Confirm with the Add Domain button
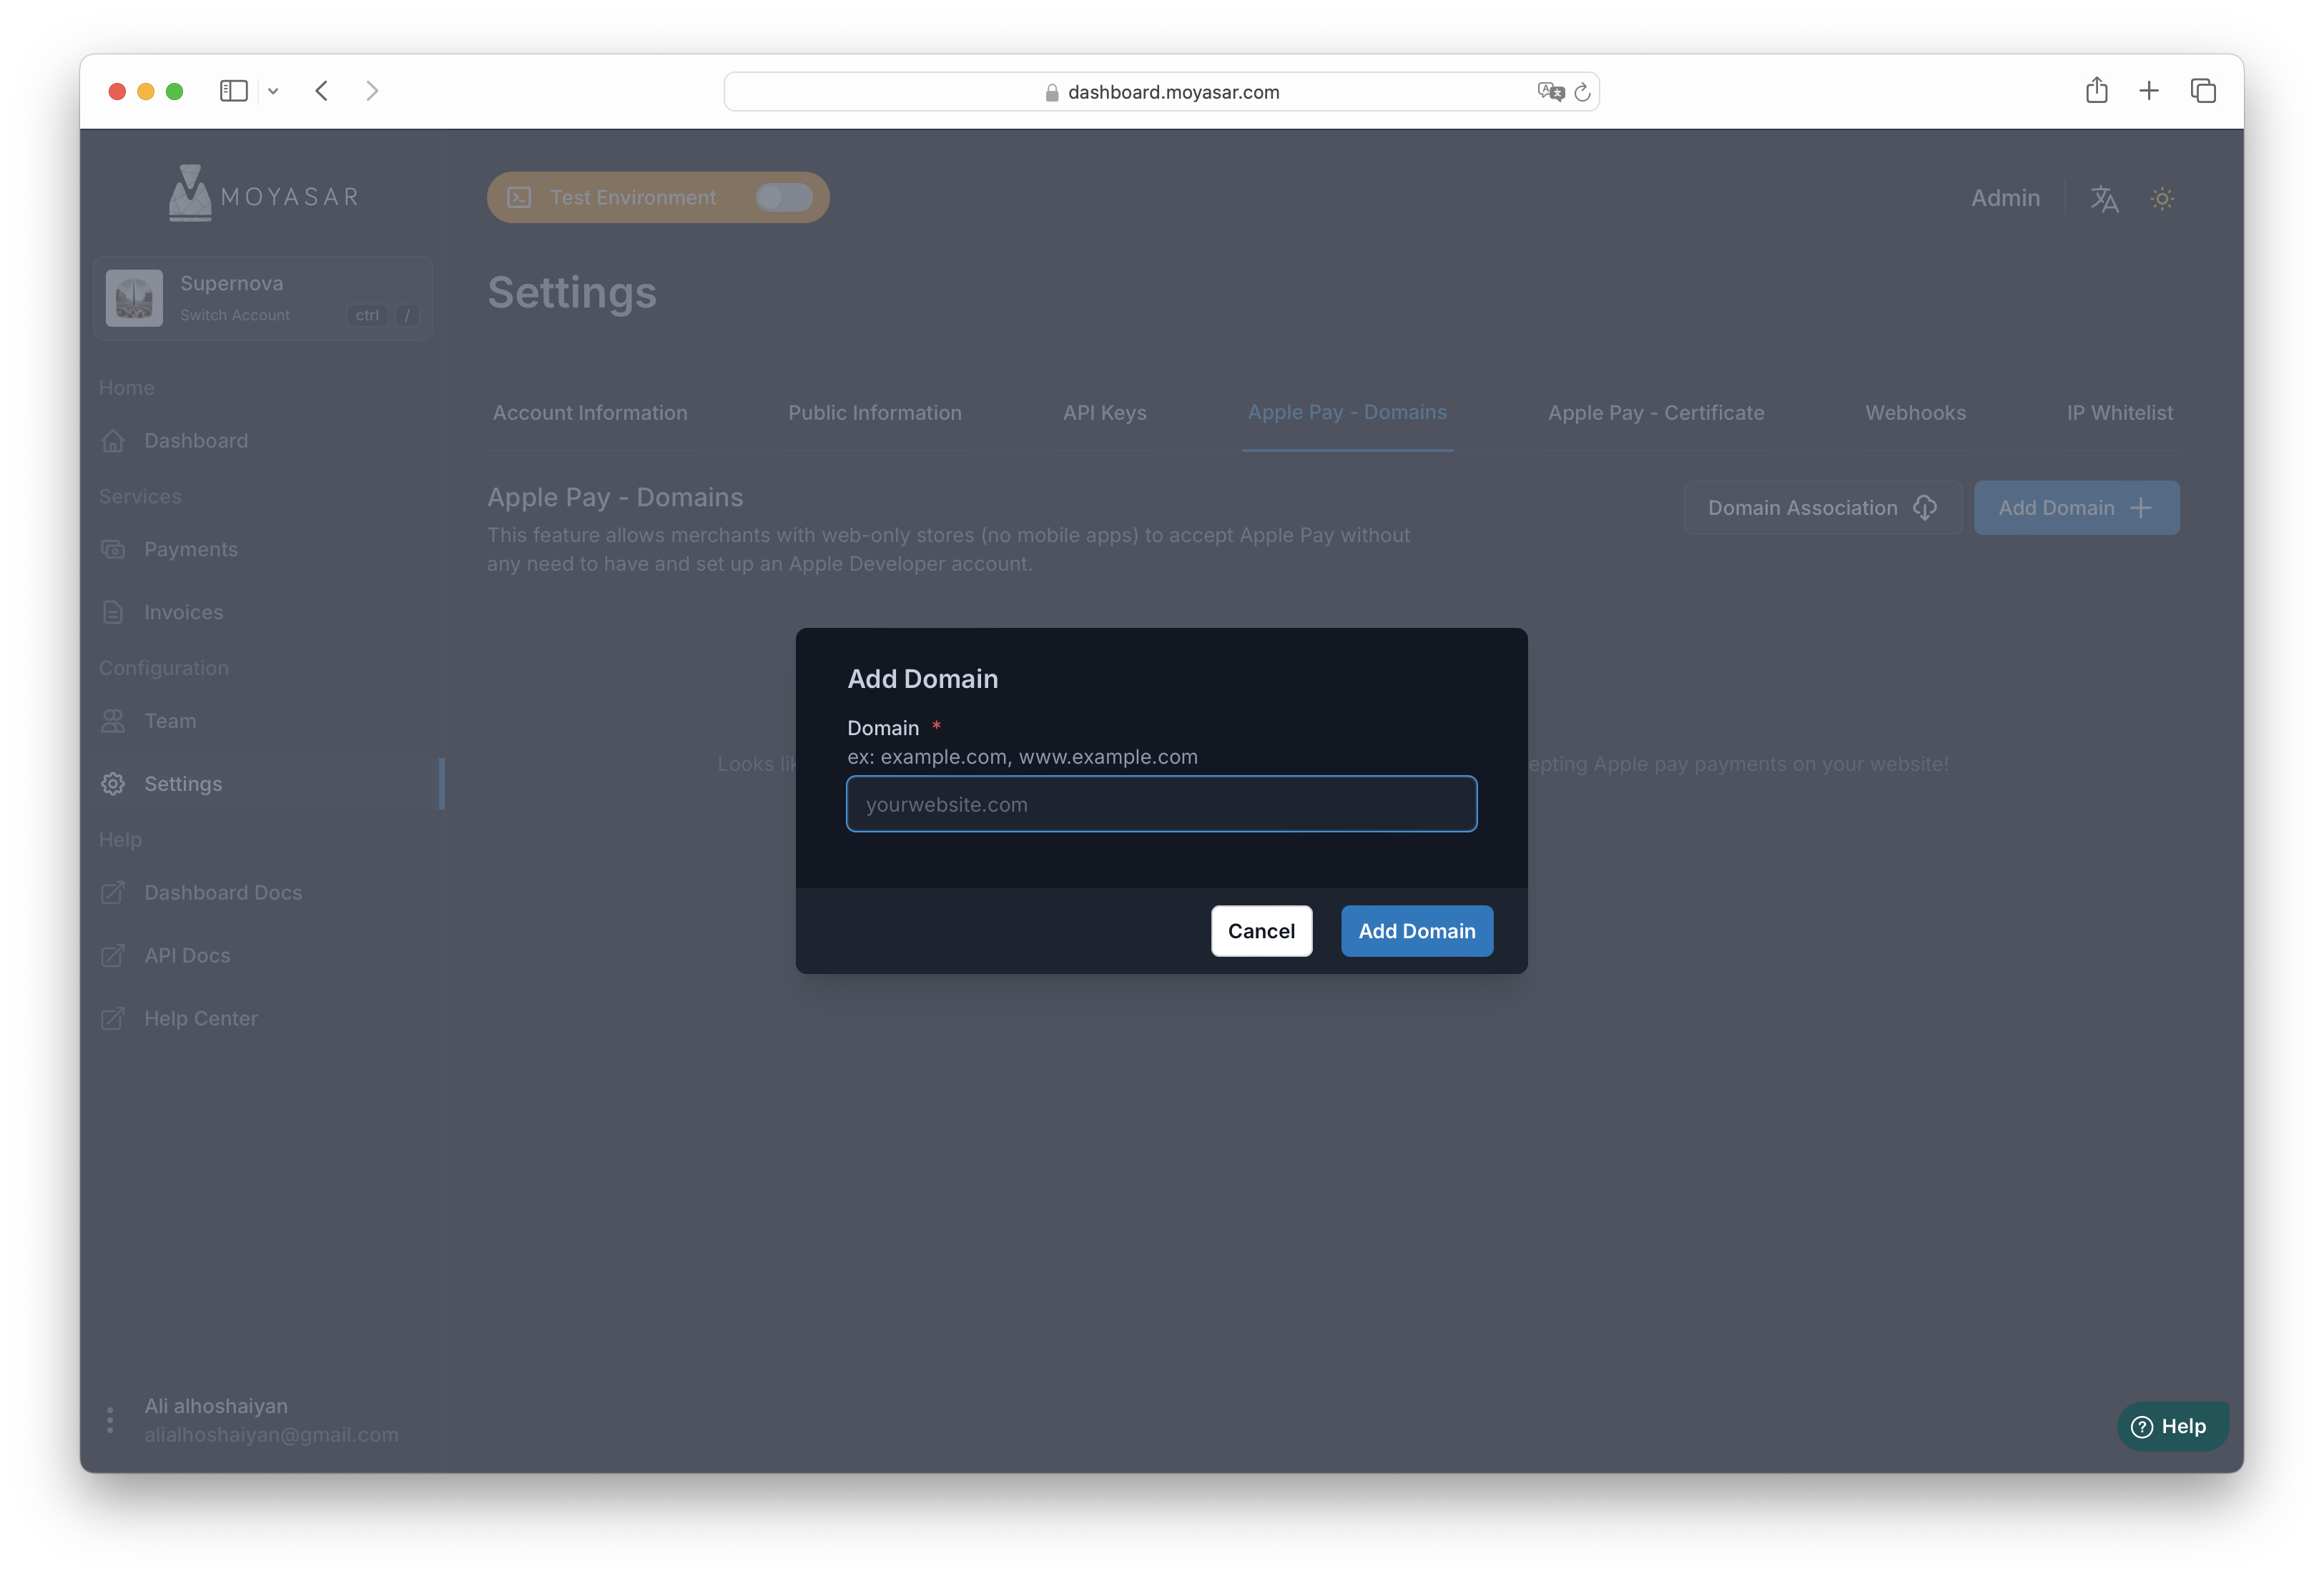This screenshot has height=1579, width=2324. (1416, 930)
